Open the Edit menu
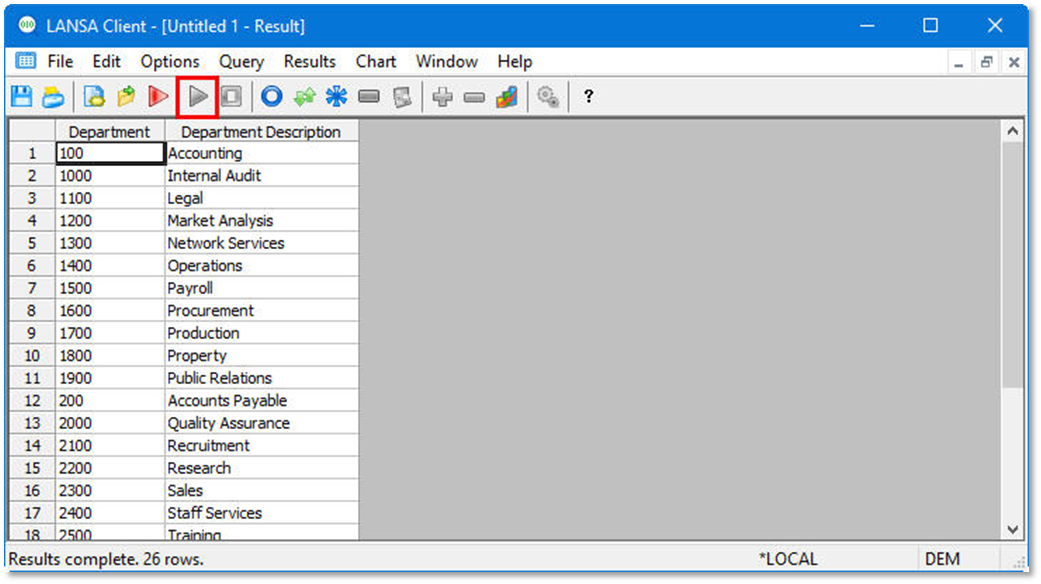Screen dimensions: 1041x584 pyautogui.click(x=106, y=62)
